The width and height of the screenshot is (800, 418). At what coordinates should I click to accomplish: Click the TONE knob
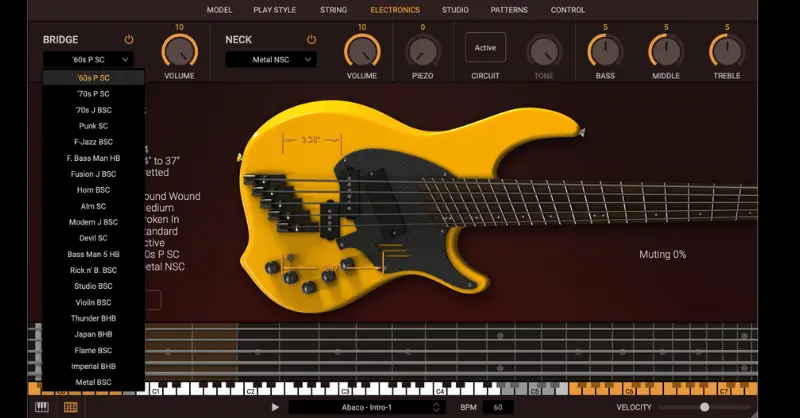(543, 51)
